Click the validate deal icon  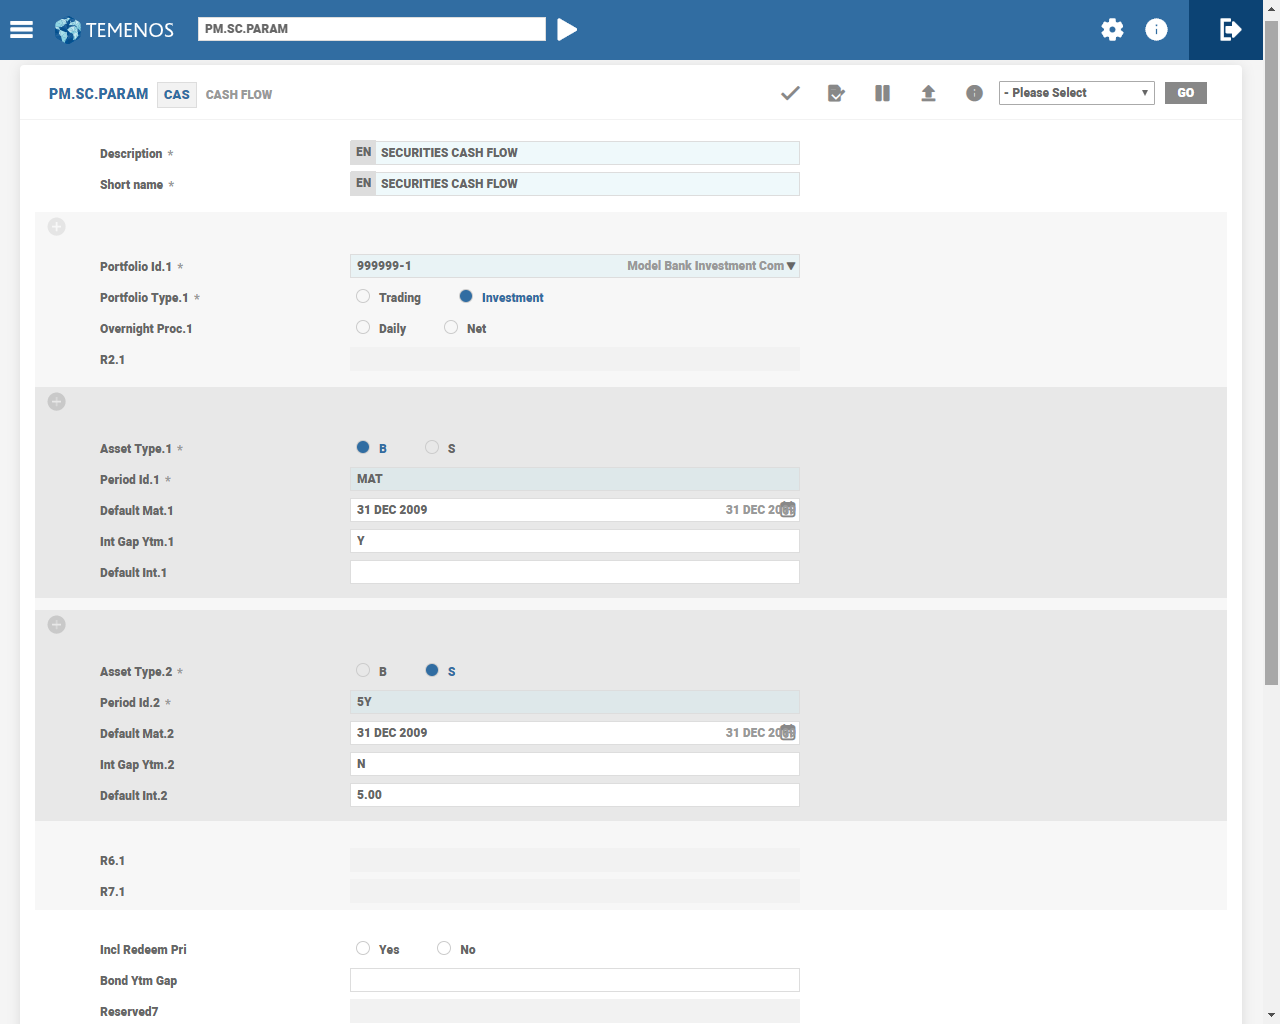836,93
